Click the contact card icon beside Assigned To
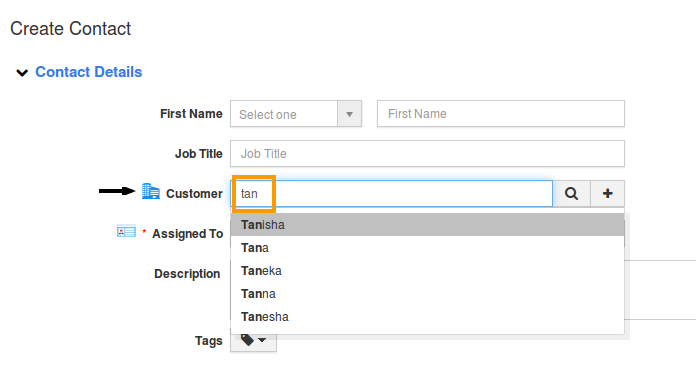This screenshot has width=696, height=368. pos(126,231)
